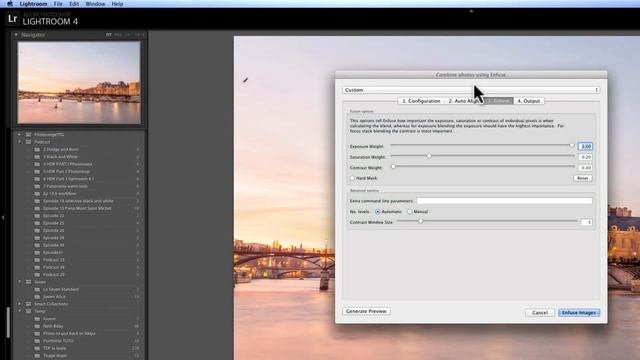Click icon beside Ep 13 b workflow collection
640x360 pixels.
click(x=37, y=193)
